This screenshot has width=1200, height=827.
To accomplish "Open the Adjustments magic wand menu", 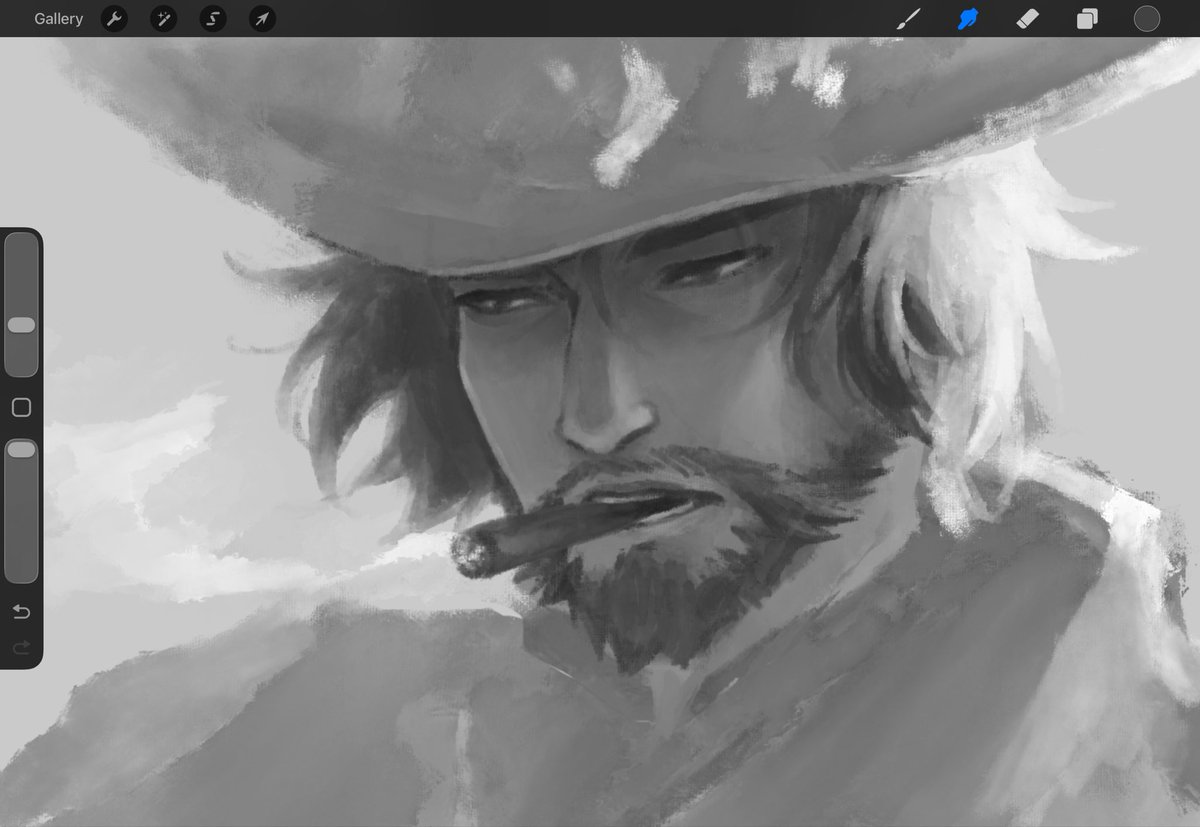I will click(163, 19).
